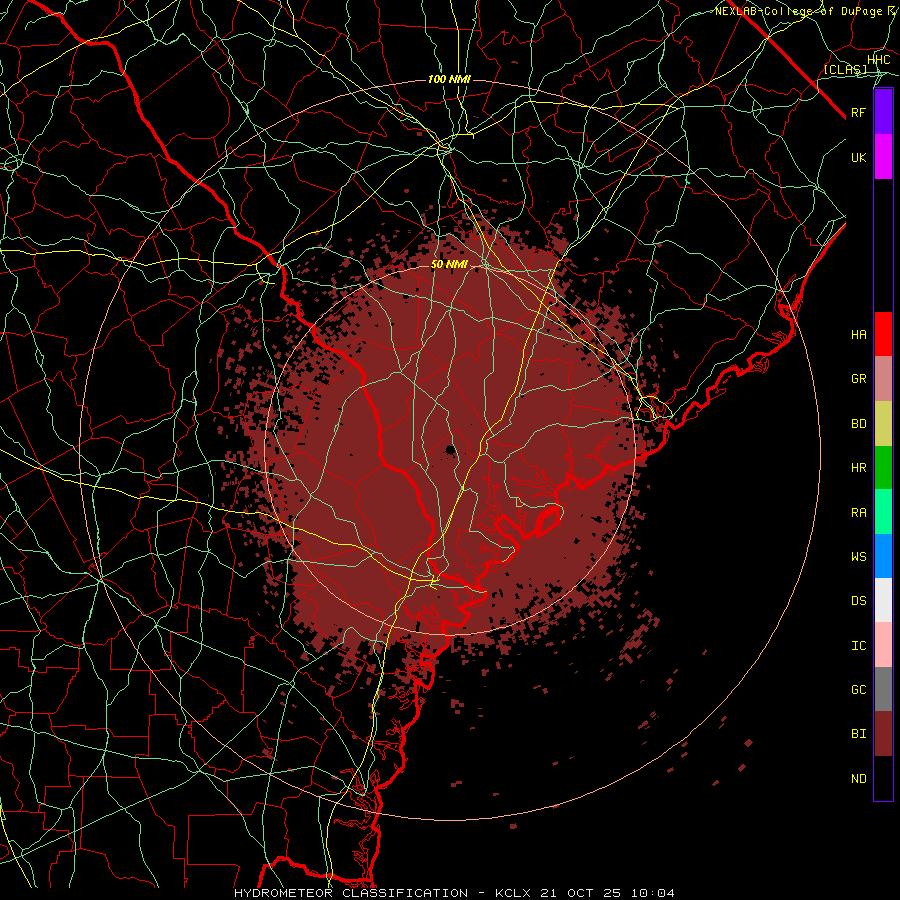
Task: Select the GR pink legend swatch
Action: click(883, 379)
